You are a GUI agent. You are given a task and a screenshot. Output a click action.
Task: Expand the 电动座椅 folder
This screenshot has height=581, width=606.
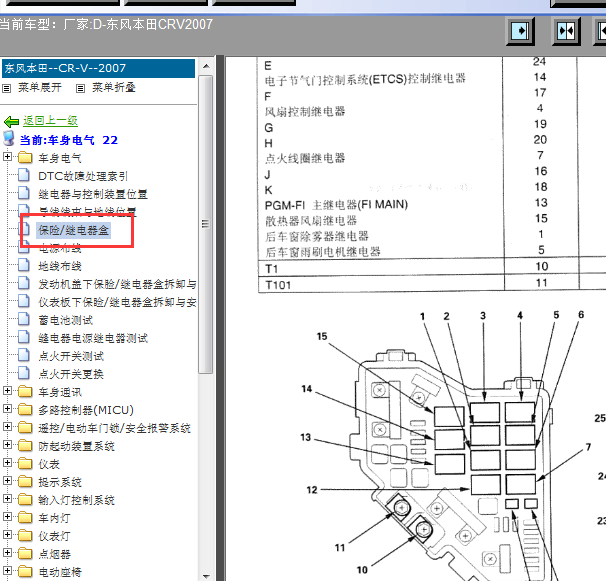(x=7, y=571)
